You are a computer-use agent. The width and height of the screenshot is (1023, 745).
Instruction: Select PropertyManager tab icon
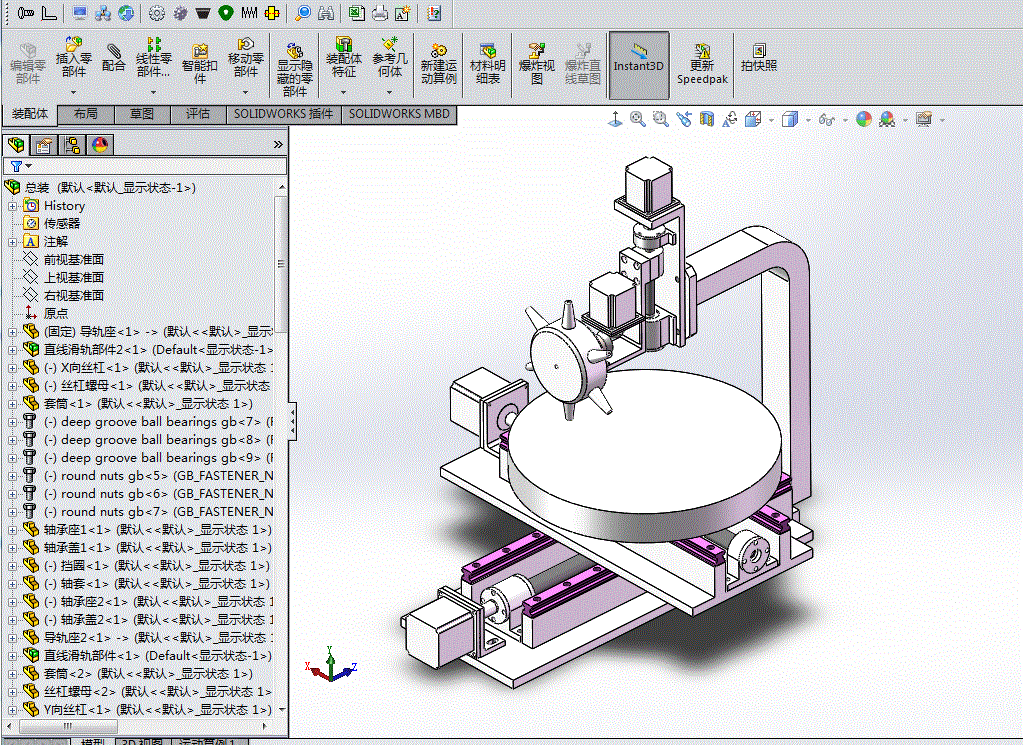pos(44,145)
